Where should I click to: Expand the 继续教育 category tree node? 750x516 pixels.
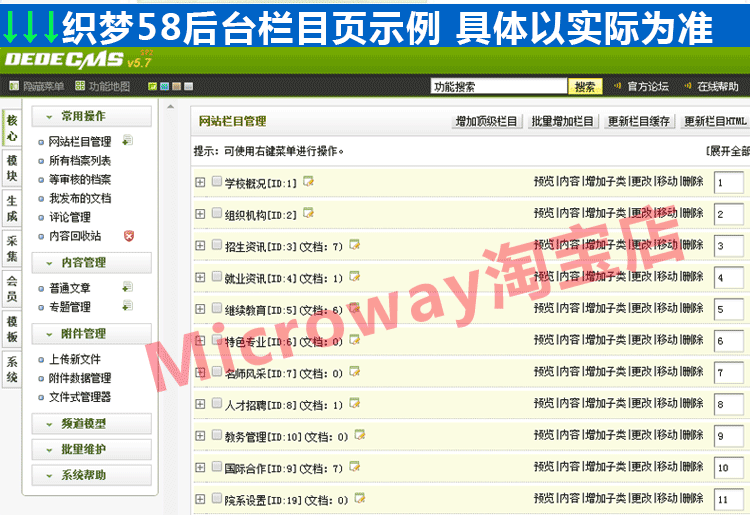[200, 309]
